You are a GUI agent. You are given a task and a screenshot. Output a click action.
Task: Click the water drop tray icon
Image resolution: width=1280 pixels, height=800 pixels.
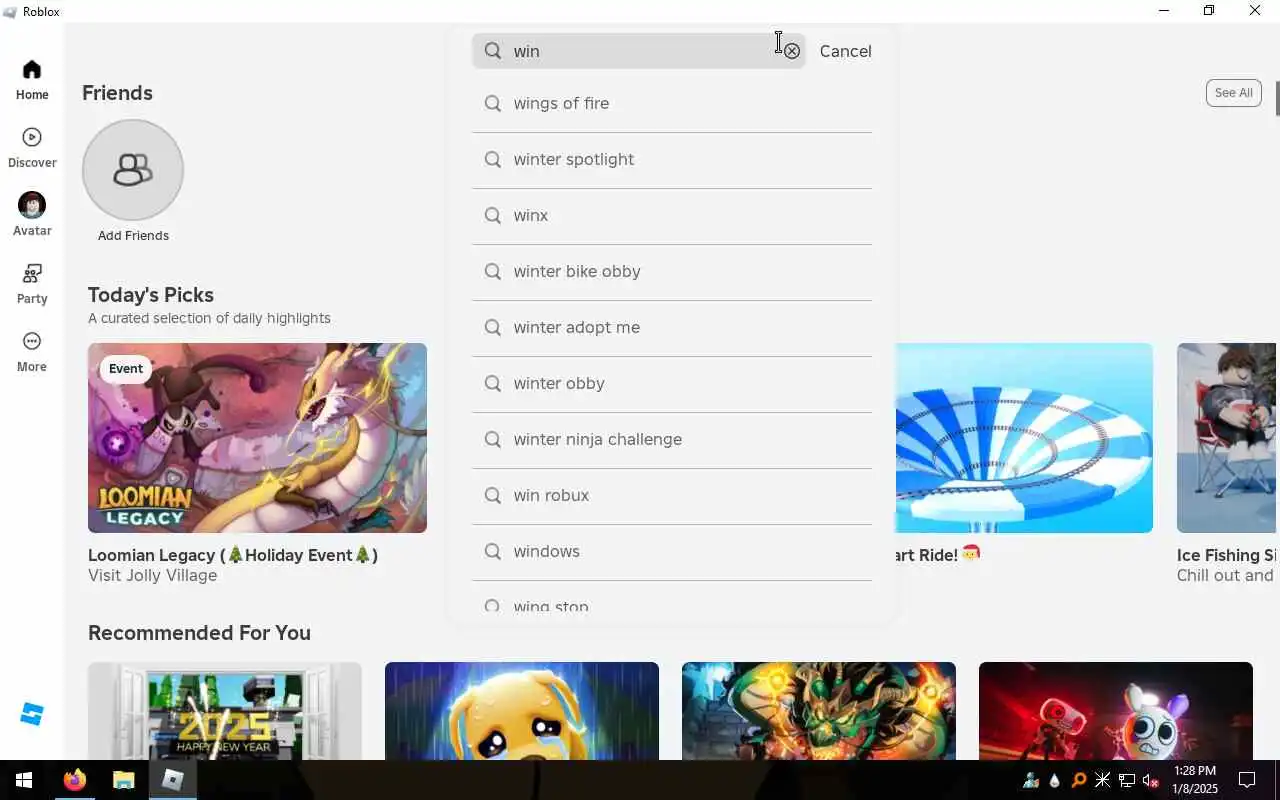1054,780
